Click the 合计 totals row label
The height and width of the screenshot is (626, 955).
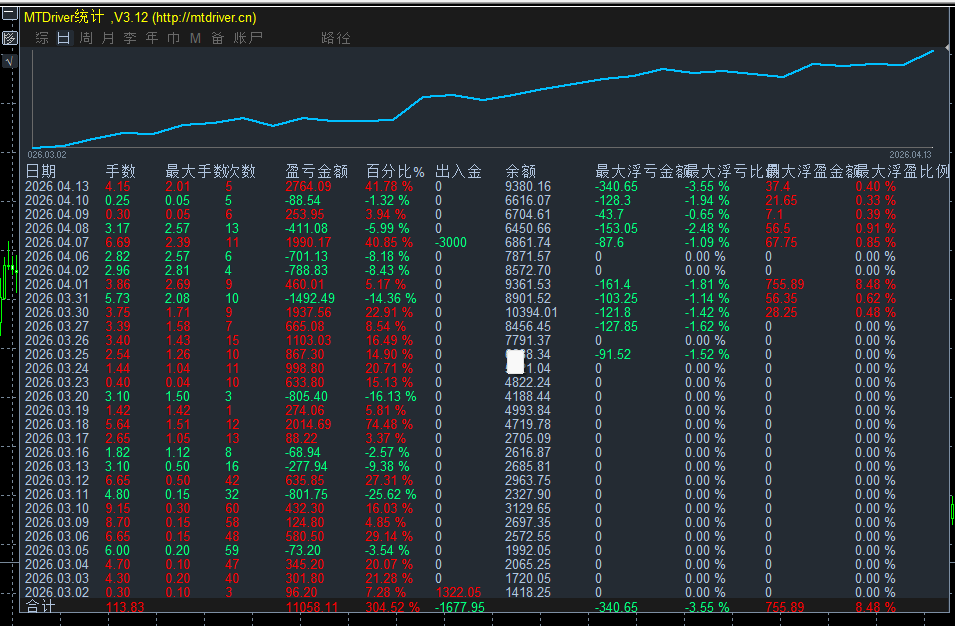tap(40, 607)
